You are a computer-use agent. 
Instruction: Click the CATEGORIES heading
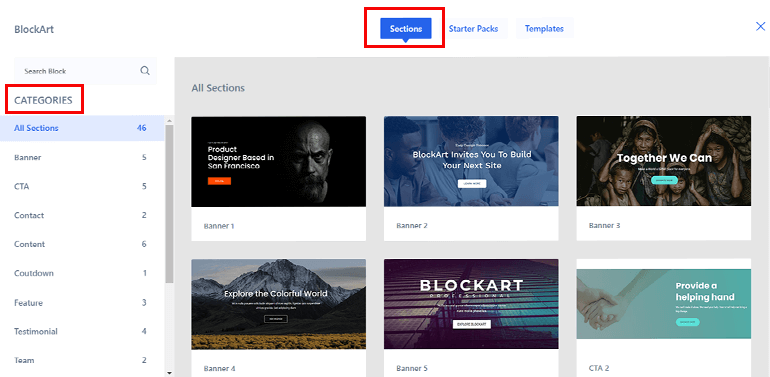point(43,101)
